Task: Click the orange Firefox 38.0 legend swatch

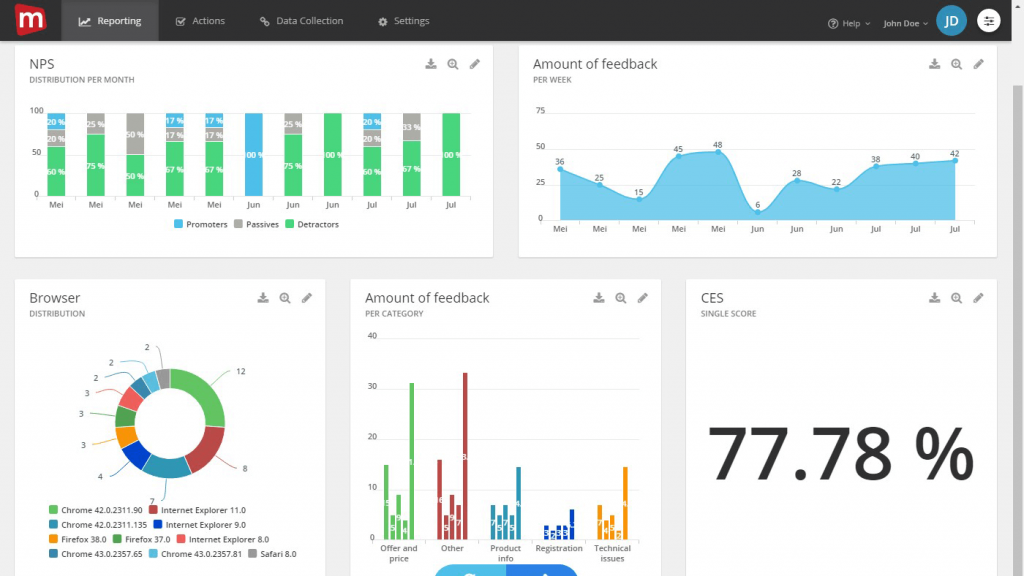Action: (x=53, y=539)
